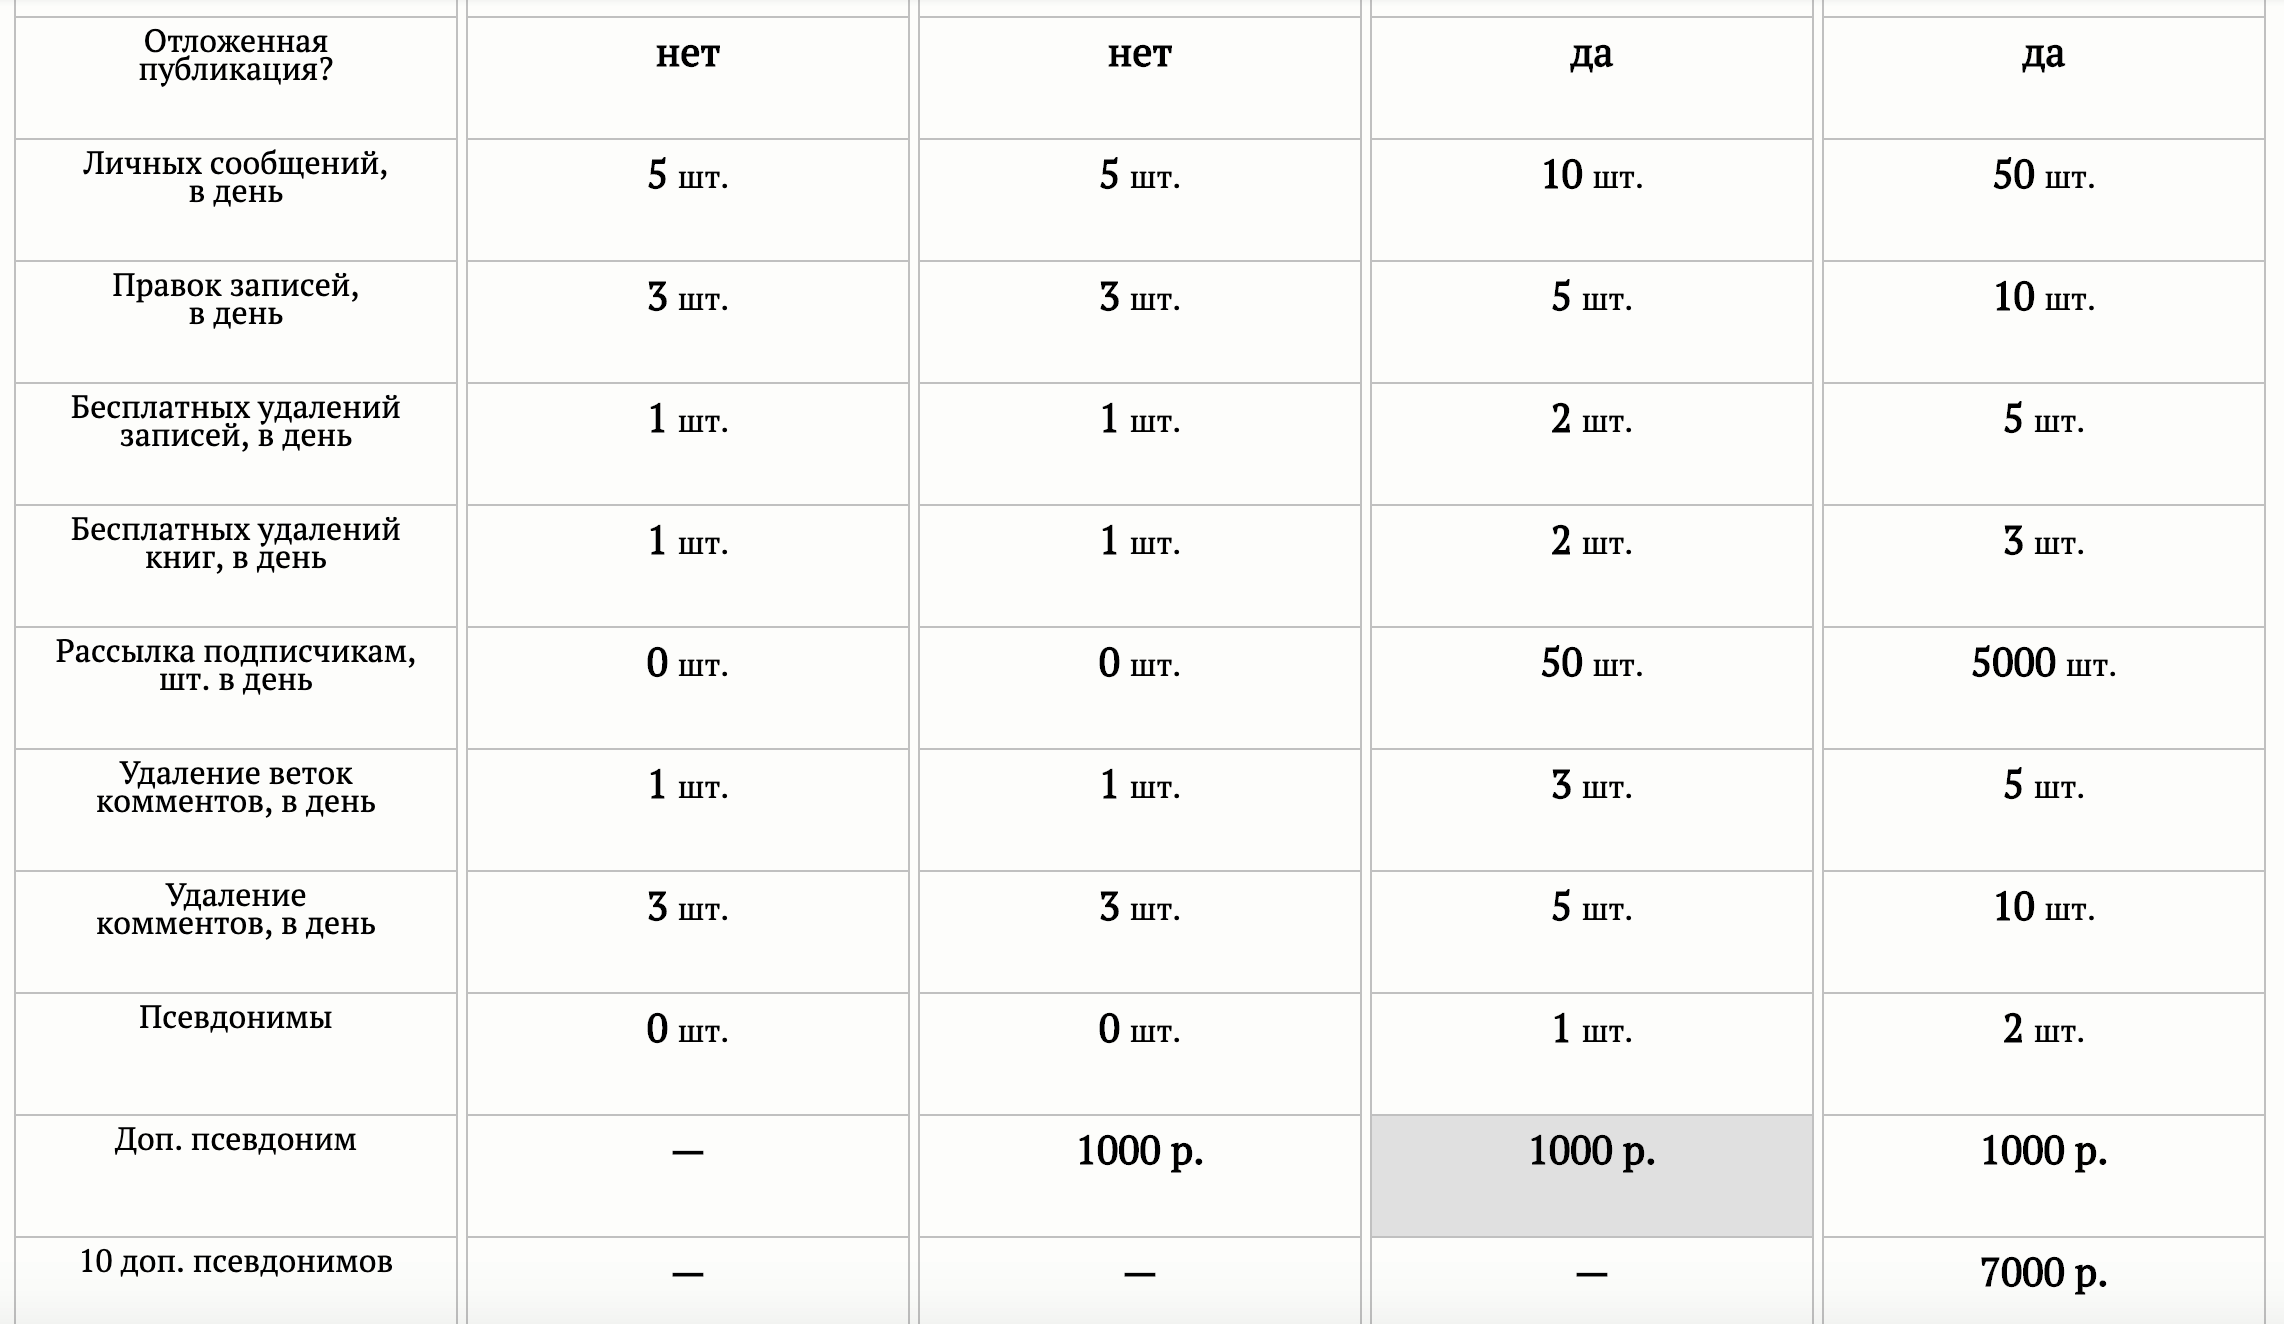Click the 'Удаление комментов, в день' label
The height and width of the screenshot is (1324, 2284).
[x=236, y=910]
